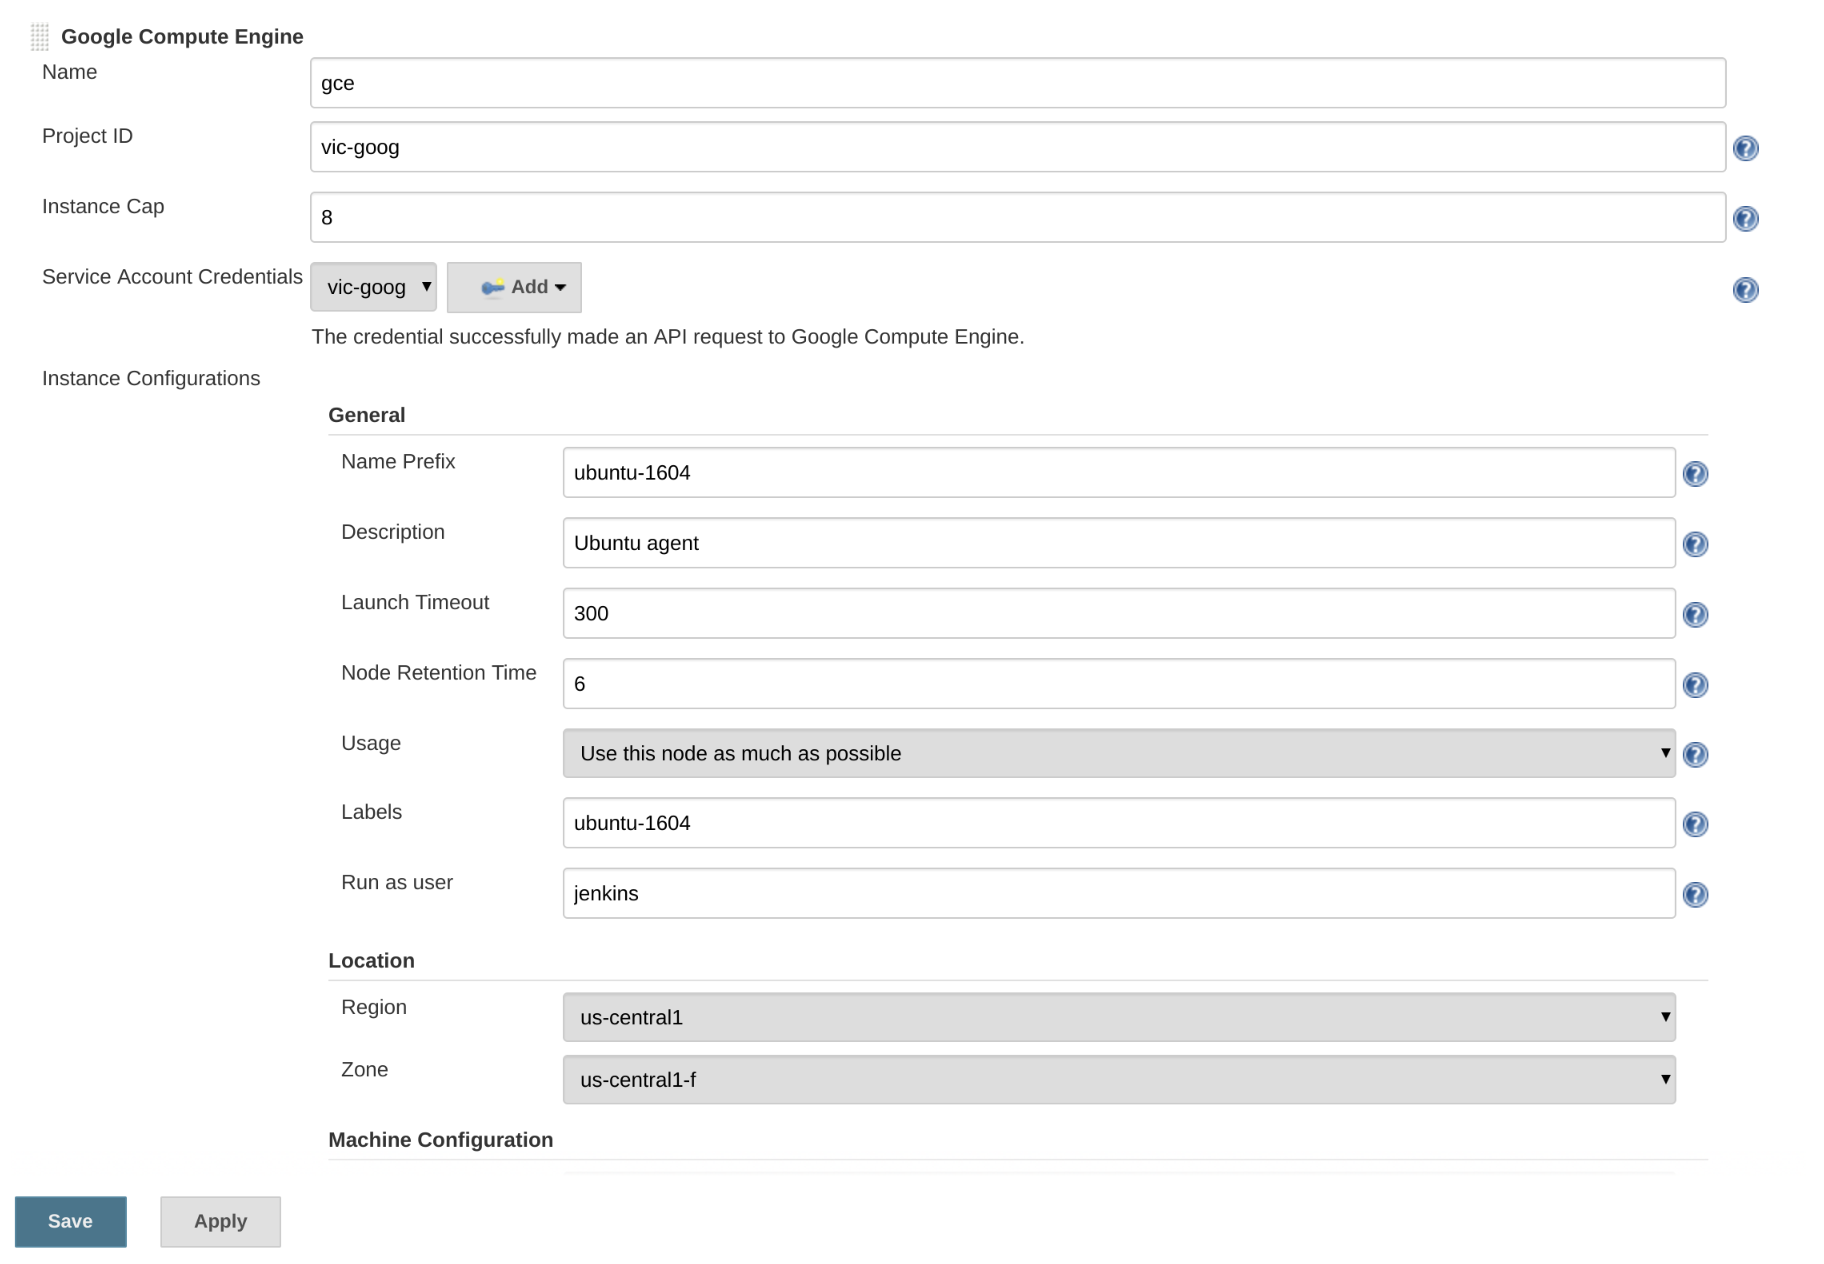The image size is (1824, 1264).
Task: Open help for Project ID field
Action: tap(1745, 148)
